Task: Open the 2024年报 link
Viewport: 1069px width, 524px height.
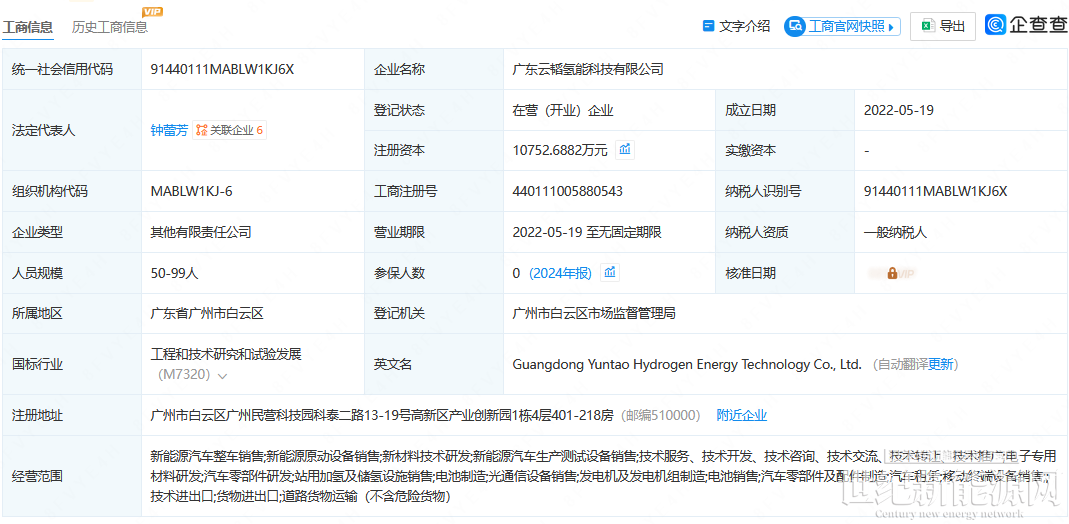Action: 560,273
